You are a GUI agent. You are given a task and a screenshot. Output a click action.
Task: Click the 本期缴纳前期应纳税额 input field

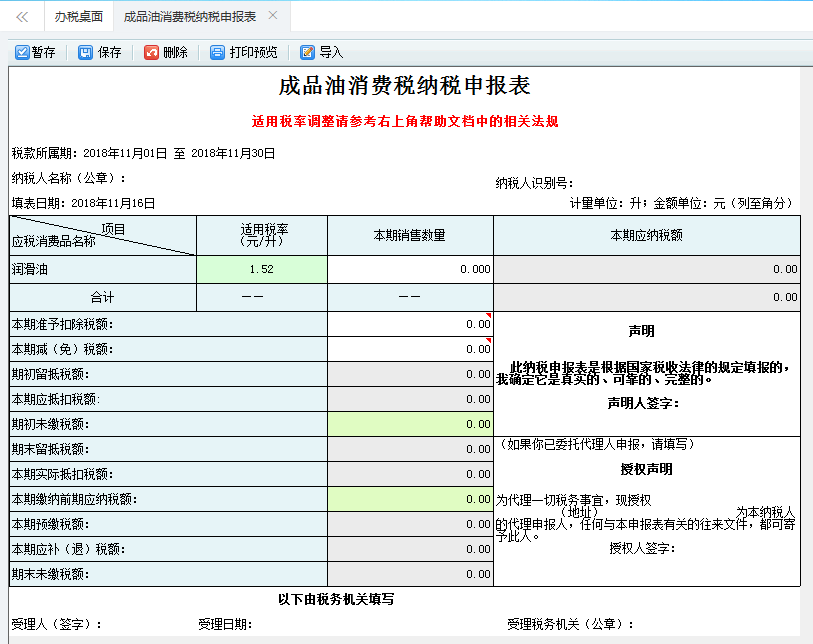pos(410,499)
